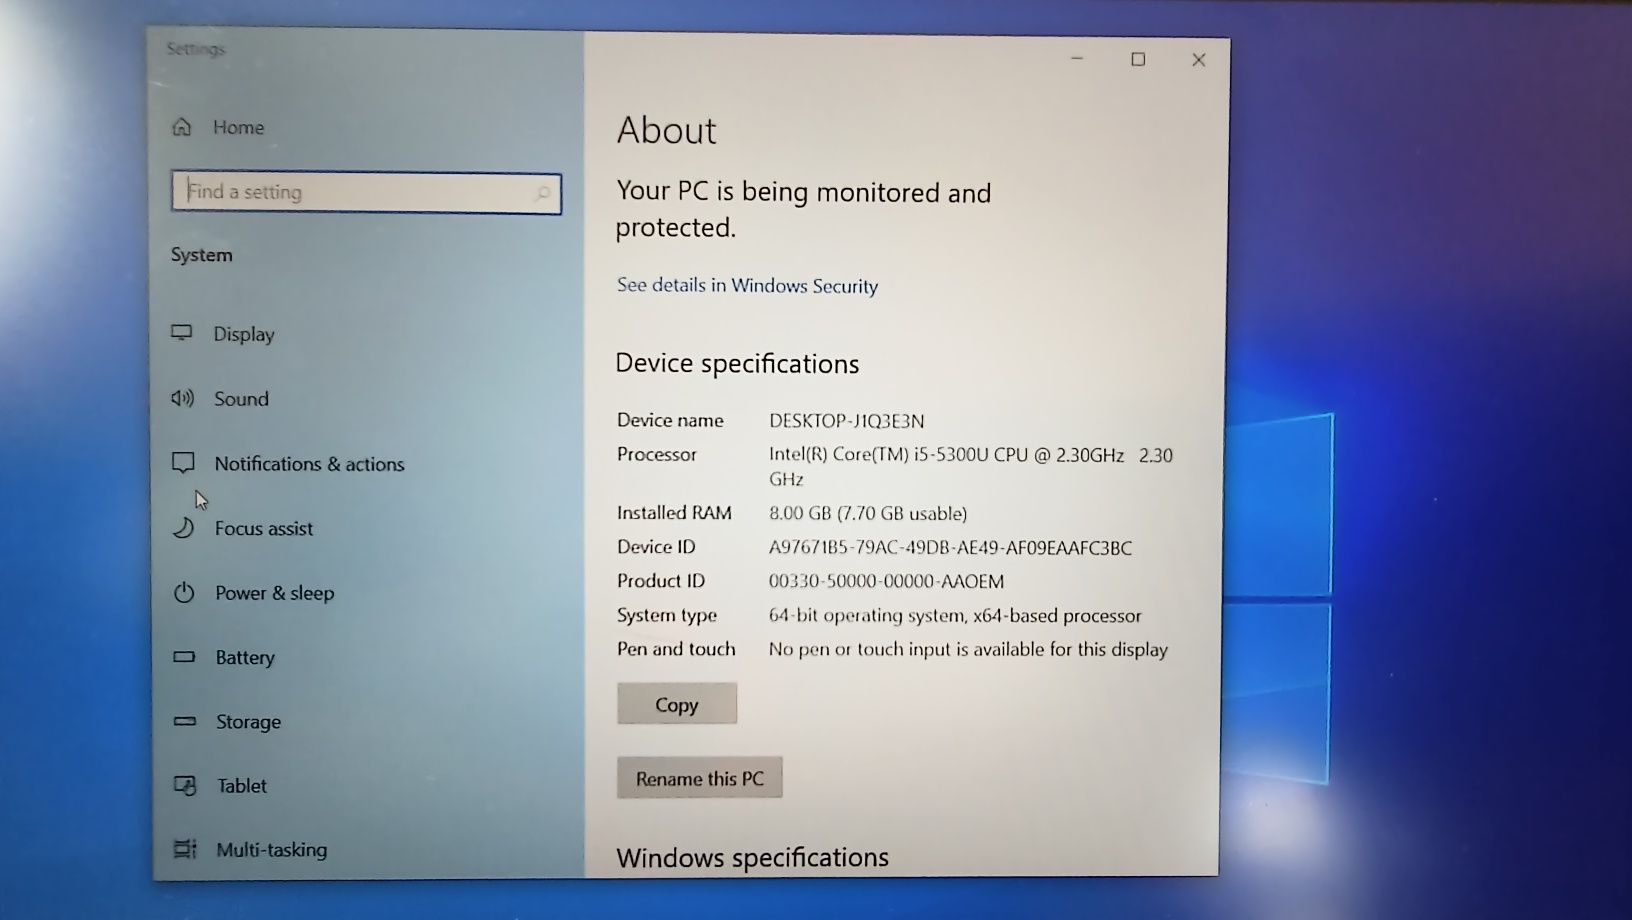Click the Device ID label

coord(656,547)
